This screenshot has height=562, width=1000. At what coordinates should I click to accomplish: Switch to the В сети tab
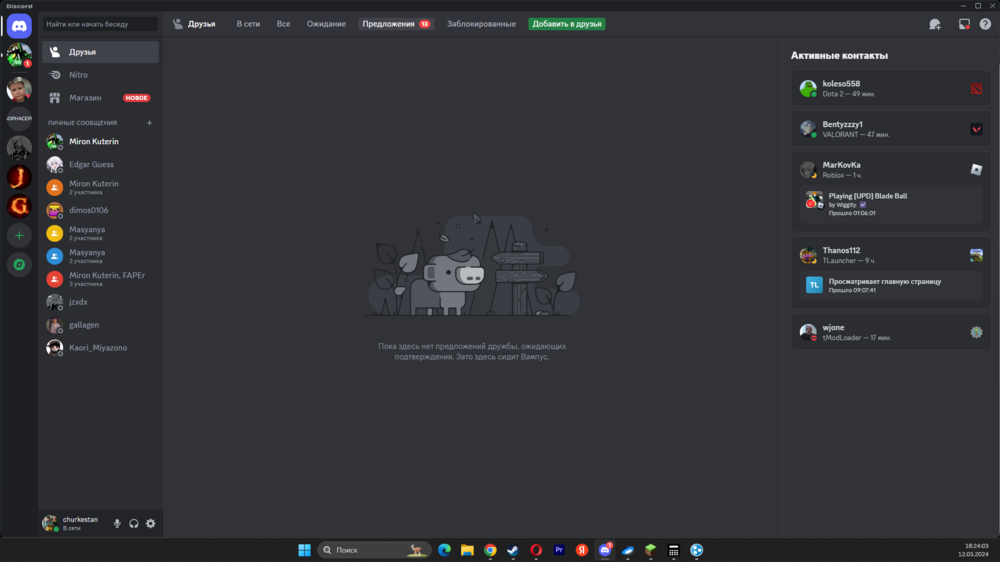click(x=248, y=24)
